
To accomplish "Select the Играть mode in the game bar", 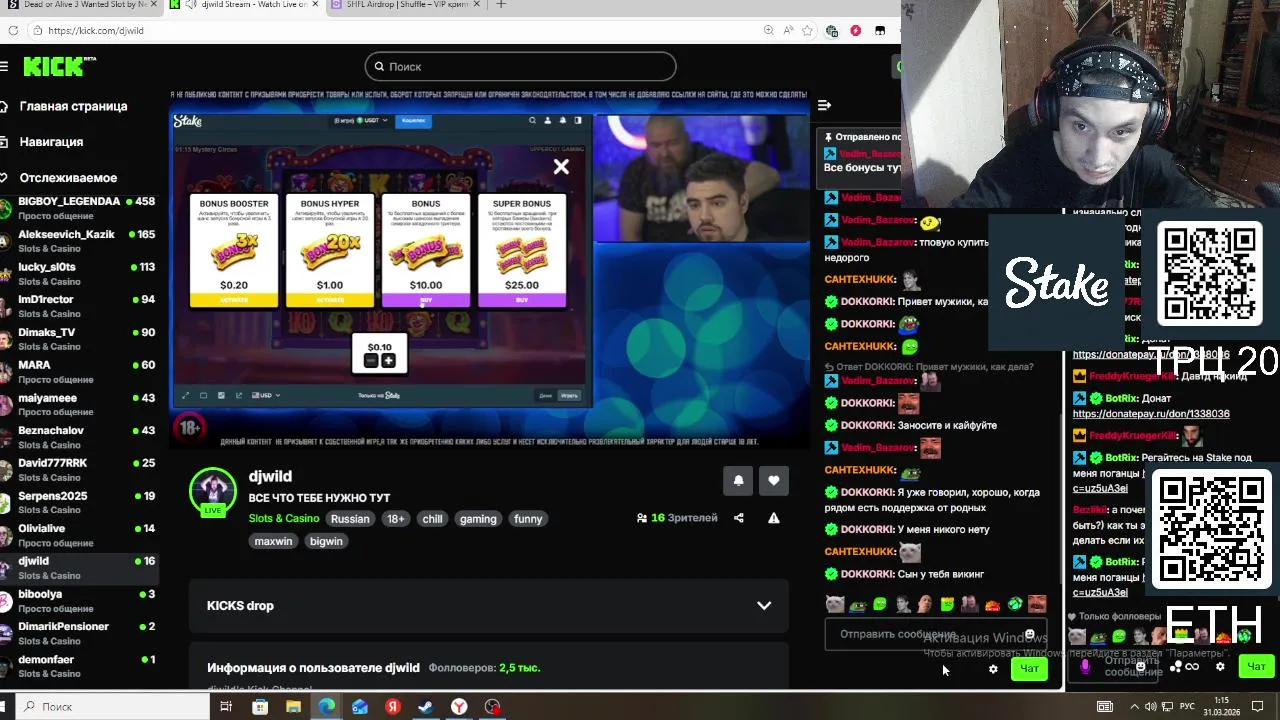I will pyautogui.click(x=569, y=395).
